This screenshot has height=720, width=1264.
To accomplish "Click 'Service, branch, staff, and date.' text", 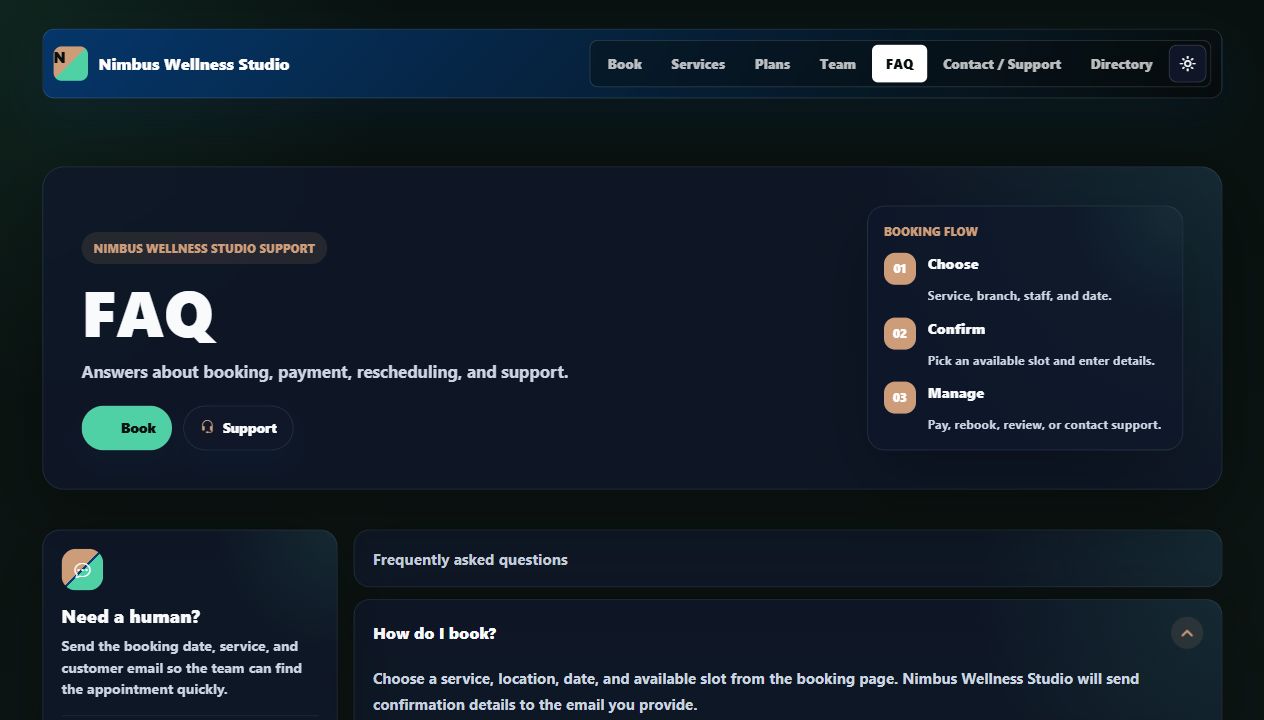I will click(x=1020, y=296).
